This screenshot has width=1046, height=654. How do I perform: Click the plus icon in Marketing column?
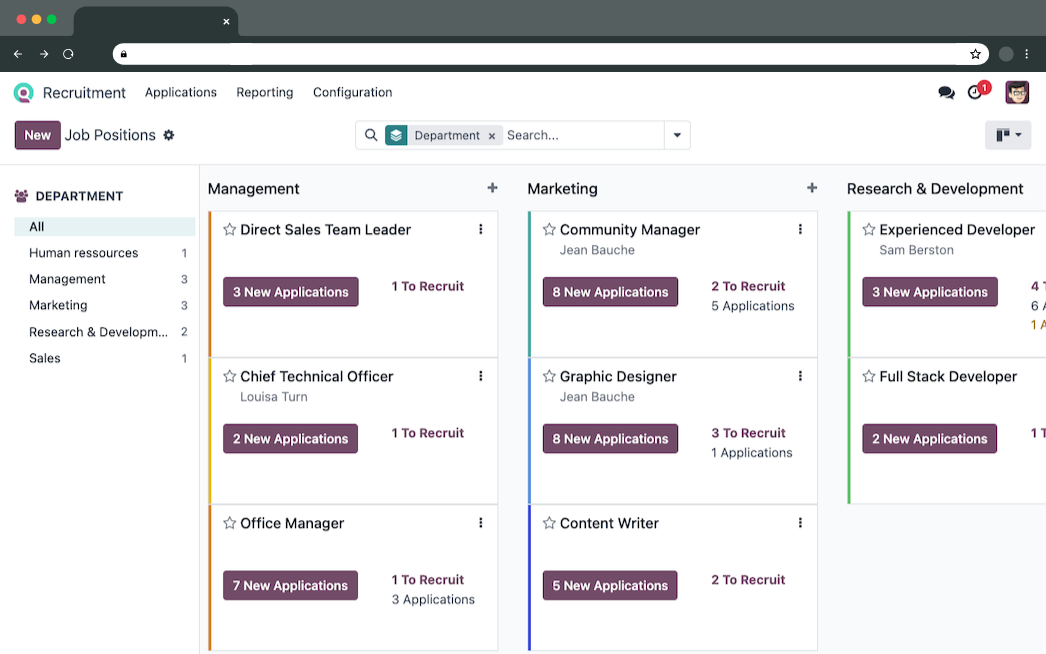pyautogui.click(x=812, y=188)
